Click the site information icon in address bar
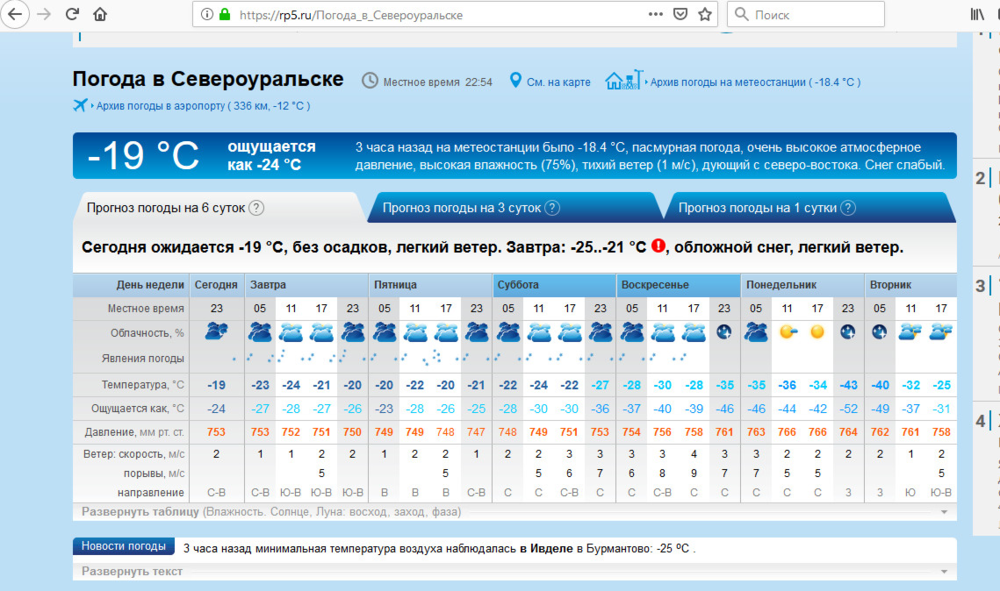 tap(207, 15)
